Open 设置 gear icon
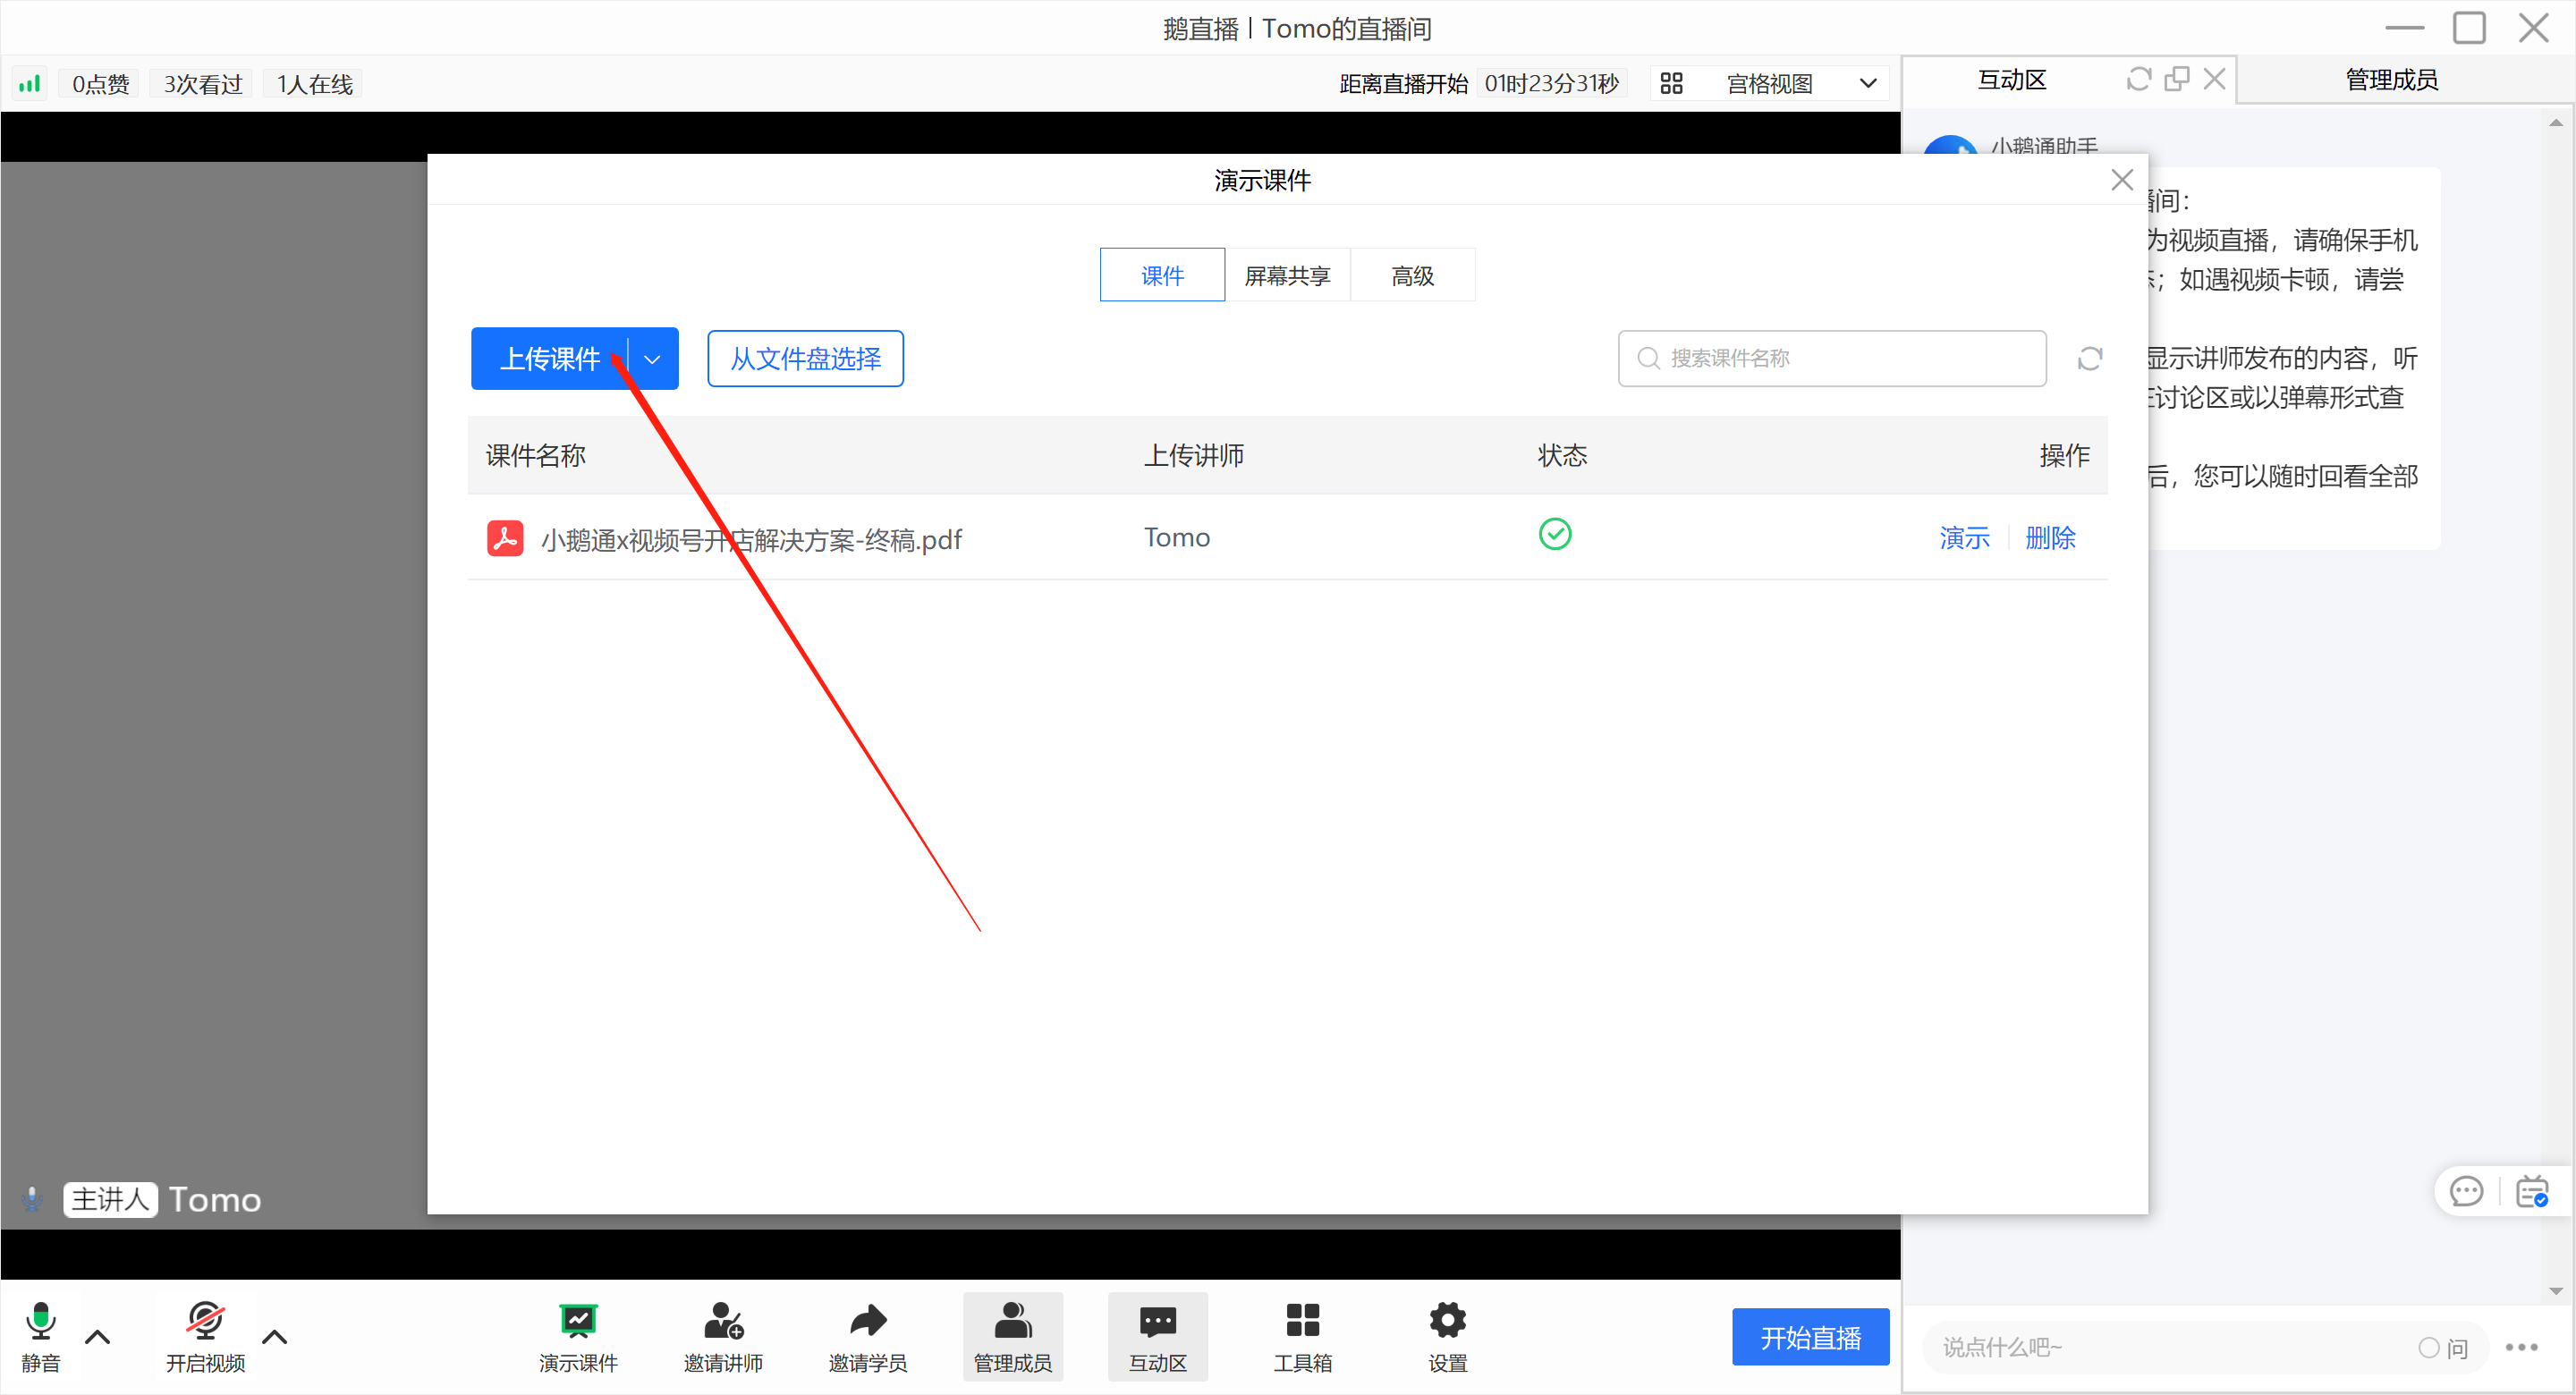 (1447, 1320)
